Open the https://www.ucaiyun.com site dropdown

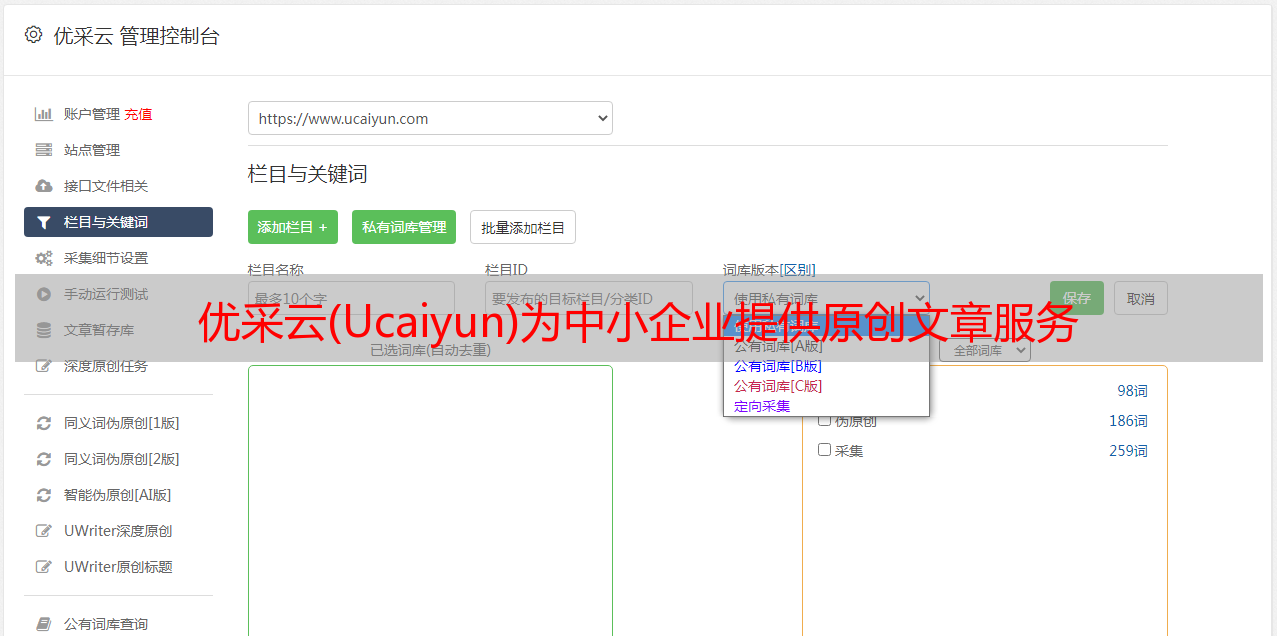tap(430, 118)
